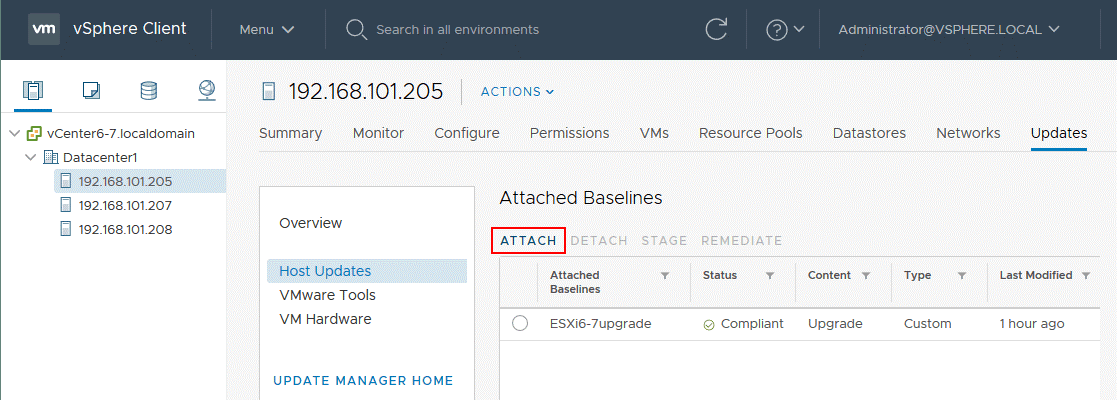Switch to the Networking inventory icon
Image resolution: width=1117 pixels, height=400 pixels.
tap(206, 91)
